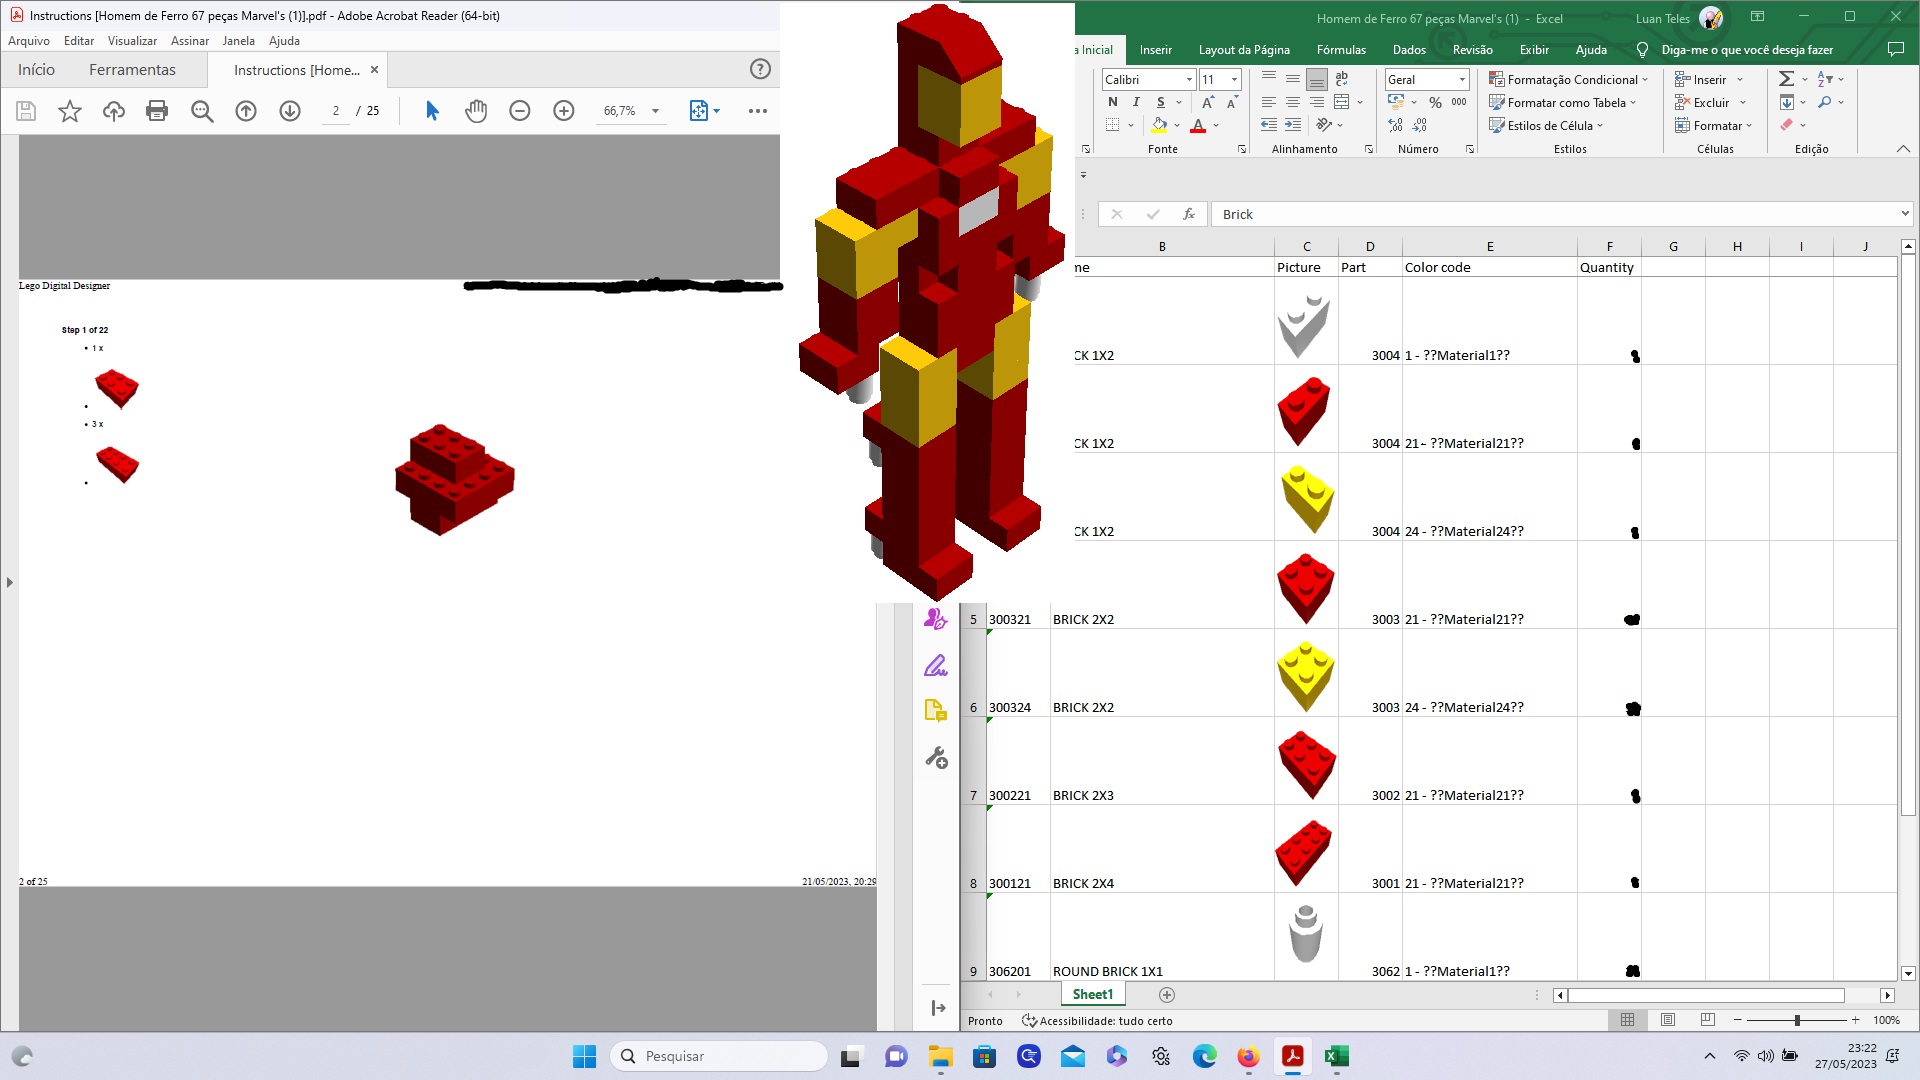This screenshot has height=1080, width=1920.
Task: Select the hand pan tool
Action: [476, 111]
